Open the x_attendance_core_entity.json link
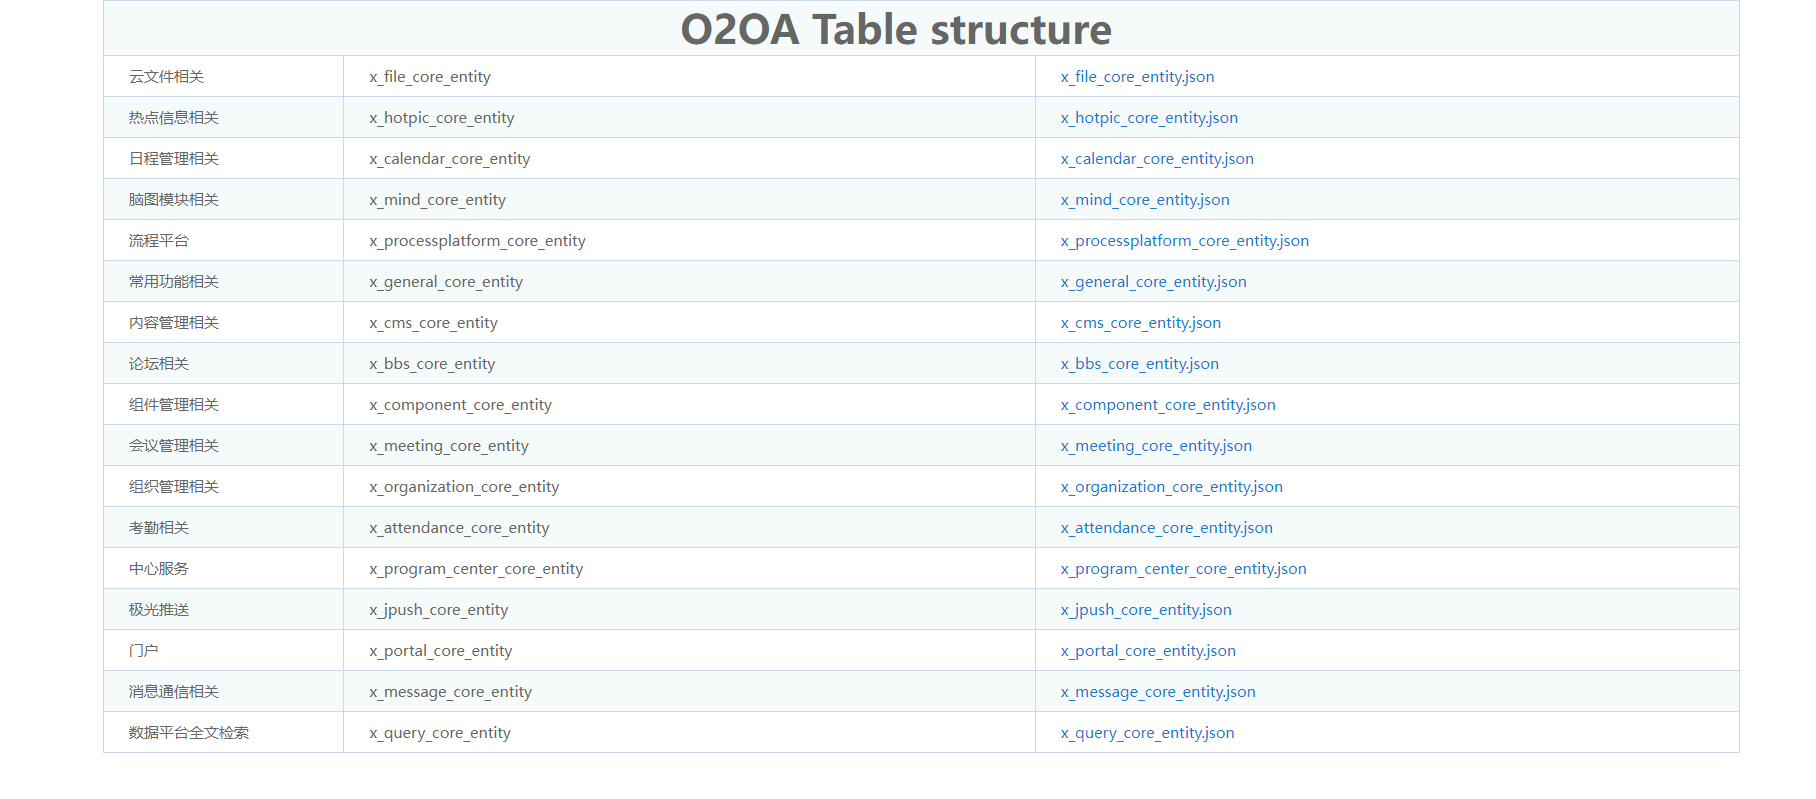Image resolution: width=1816 pixels, height=799 pixels. (1166, 528)
